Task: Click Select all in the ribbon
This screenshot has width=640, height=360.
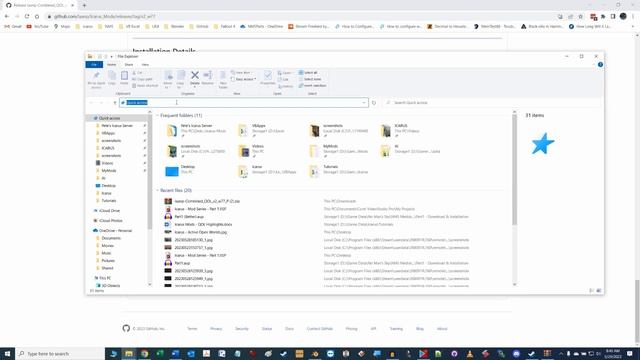Action: click(308, 73)
